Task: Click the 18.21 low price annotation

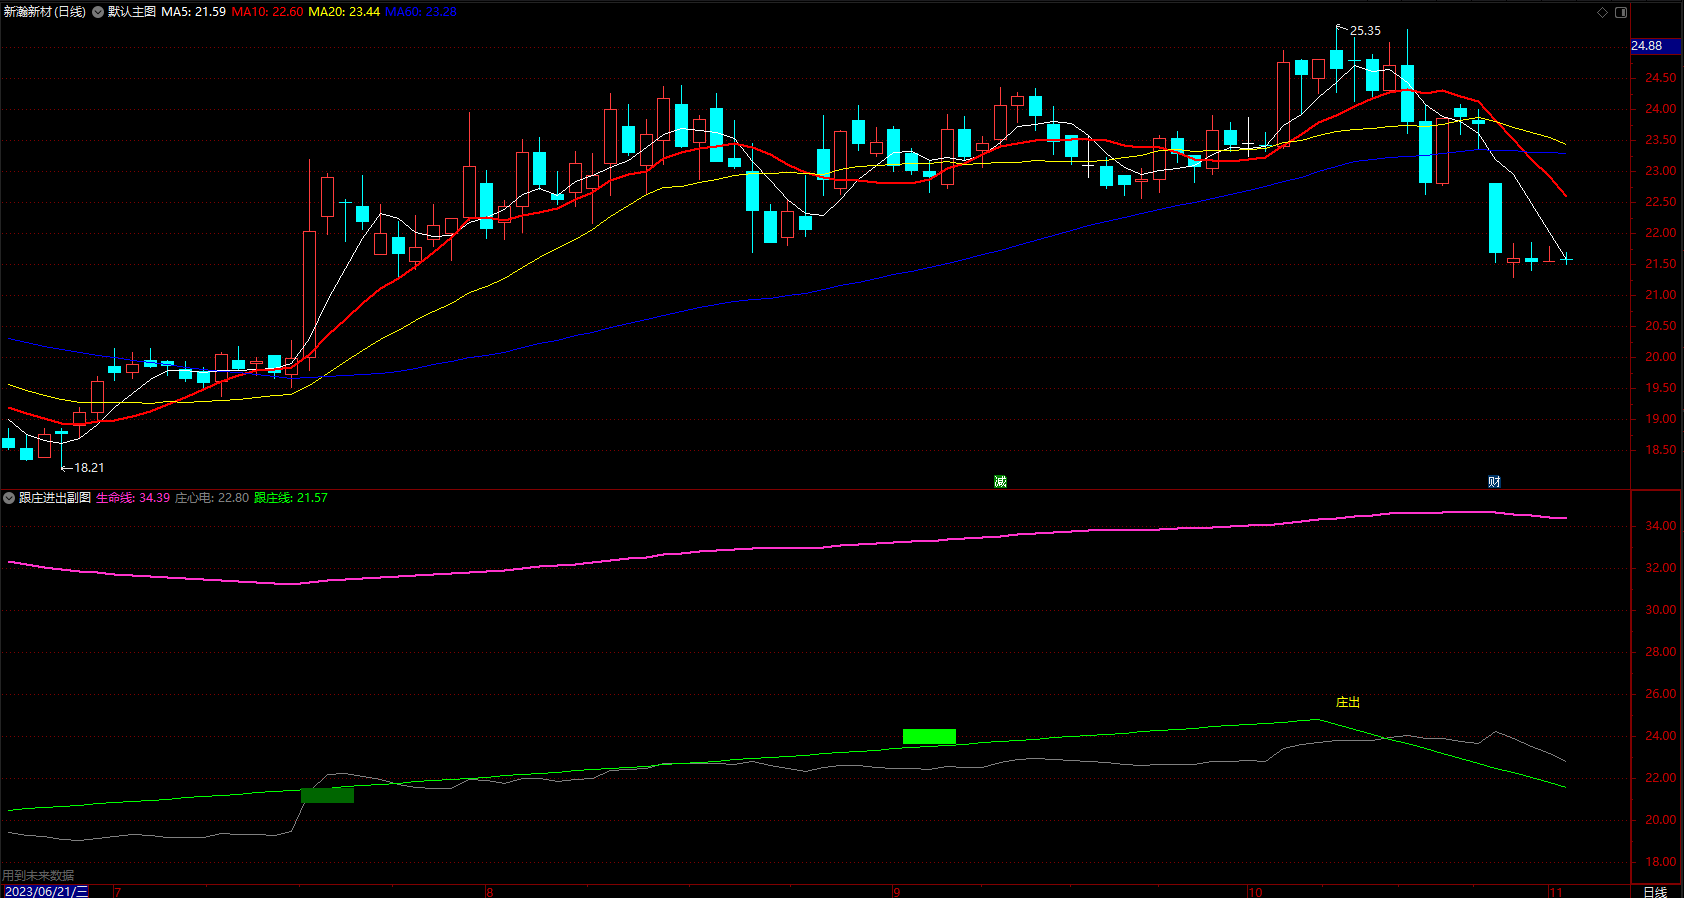Action: click(x=89, y=468)
